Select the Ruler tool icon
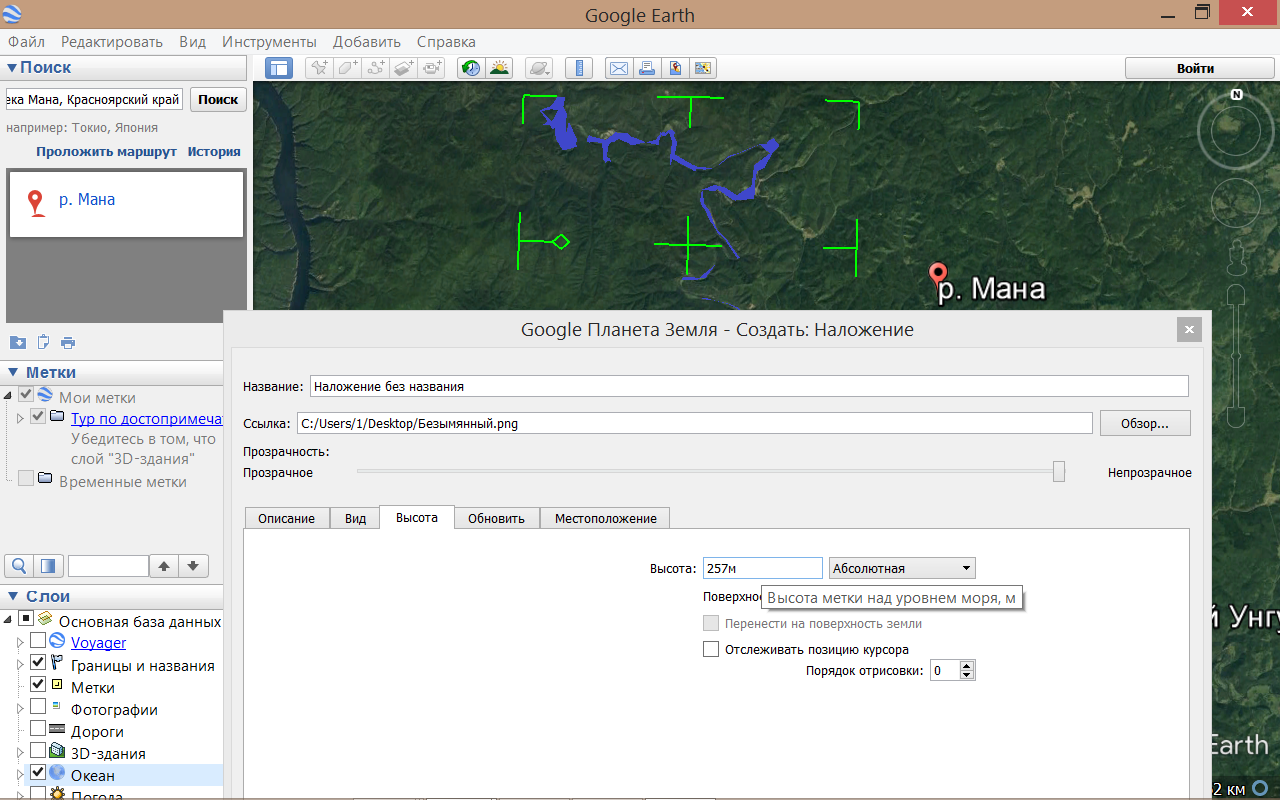1280x800 pixels. click(x=579, y=68)
